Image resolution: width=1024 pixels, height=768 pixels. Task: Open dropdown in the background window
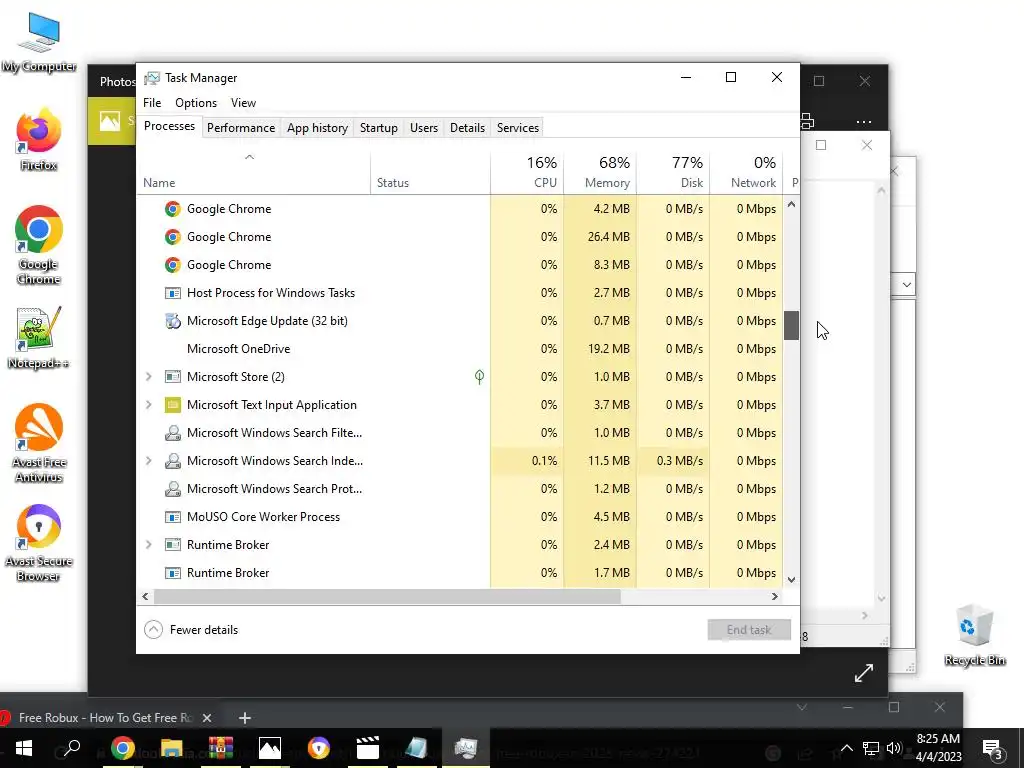point(906,285)
